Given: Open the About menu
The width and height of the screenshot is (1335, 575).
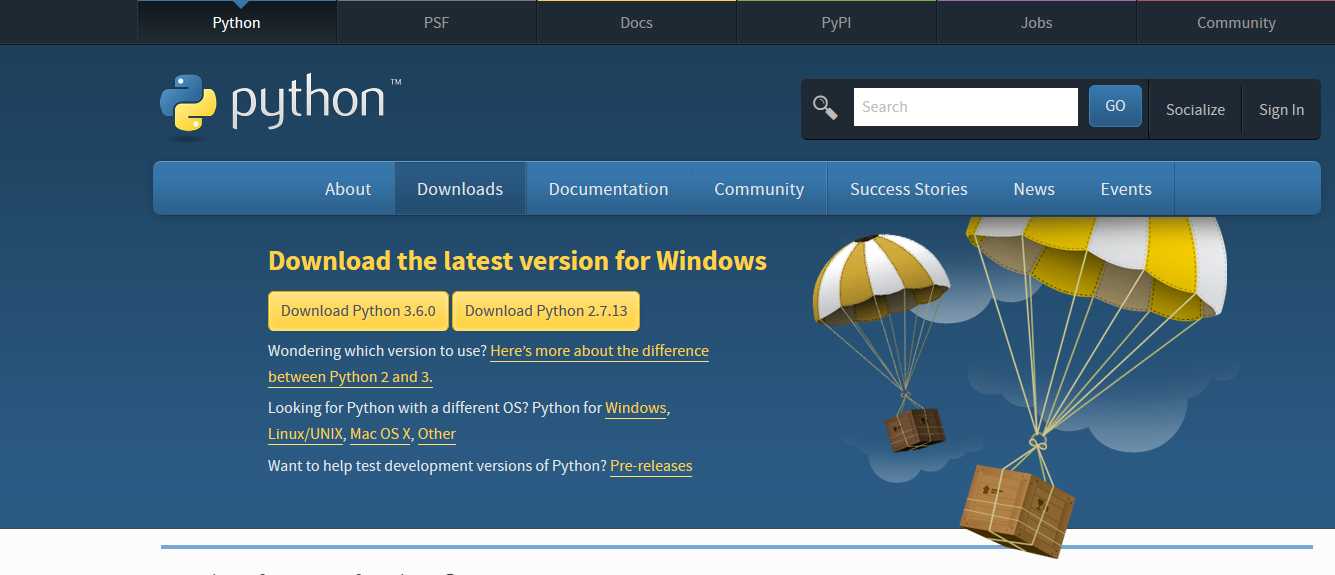Looking at the screenshot, I should click(x=348, y=189).
